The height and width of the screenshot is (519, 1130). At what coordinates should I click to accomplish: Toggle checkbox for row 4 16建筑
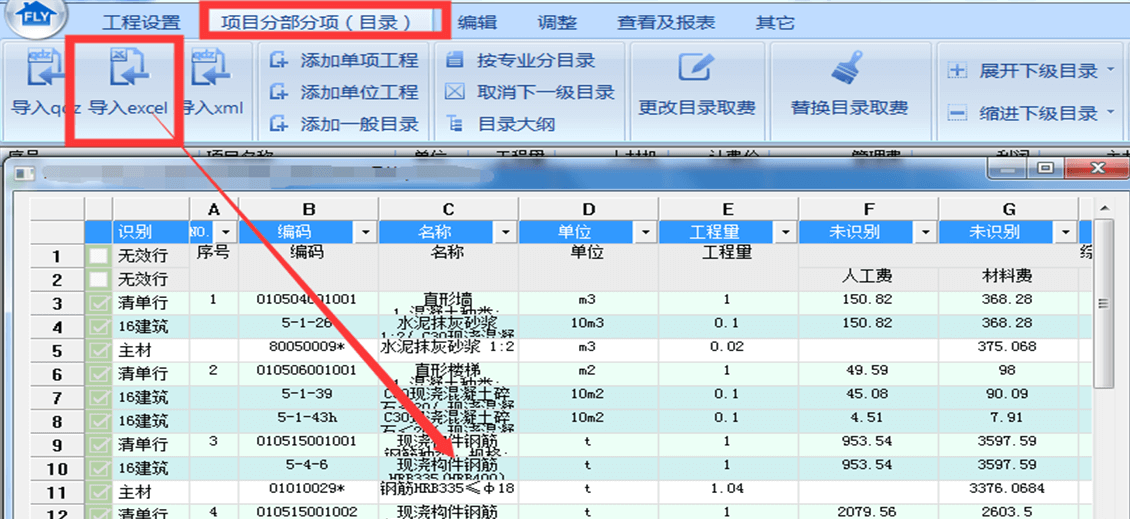point(98,327)
